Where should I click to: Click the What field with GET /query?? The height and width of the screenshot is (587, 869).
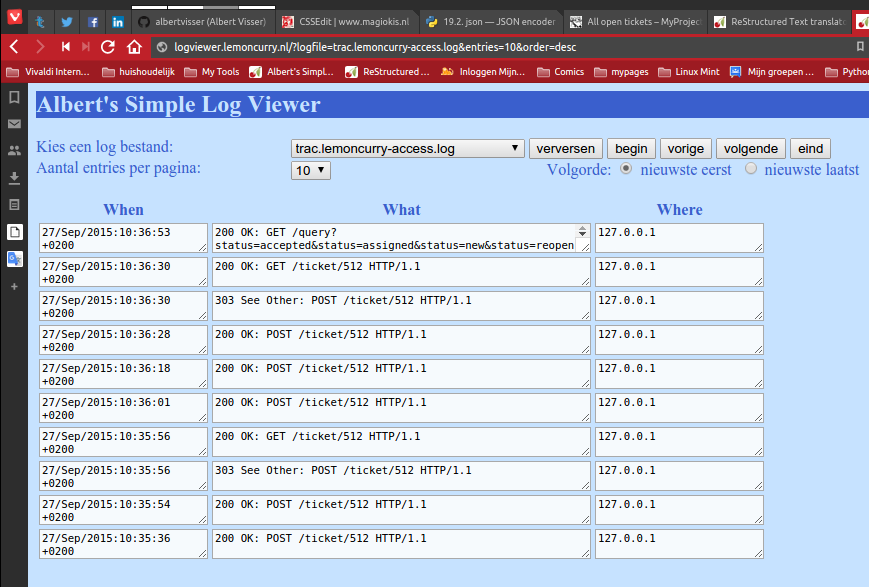401,238
